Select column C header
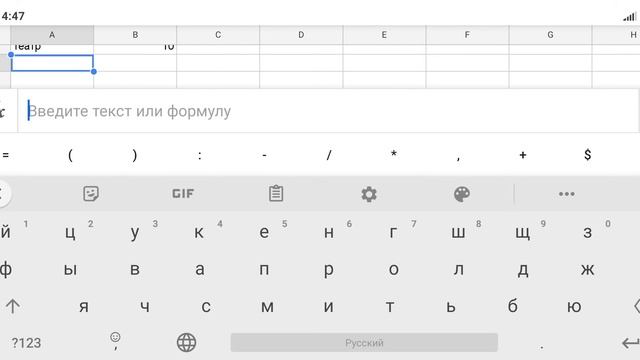 pos(218,35)
